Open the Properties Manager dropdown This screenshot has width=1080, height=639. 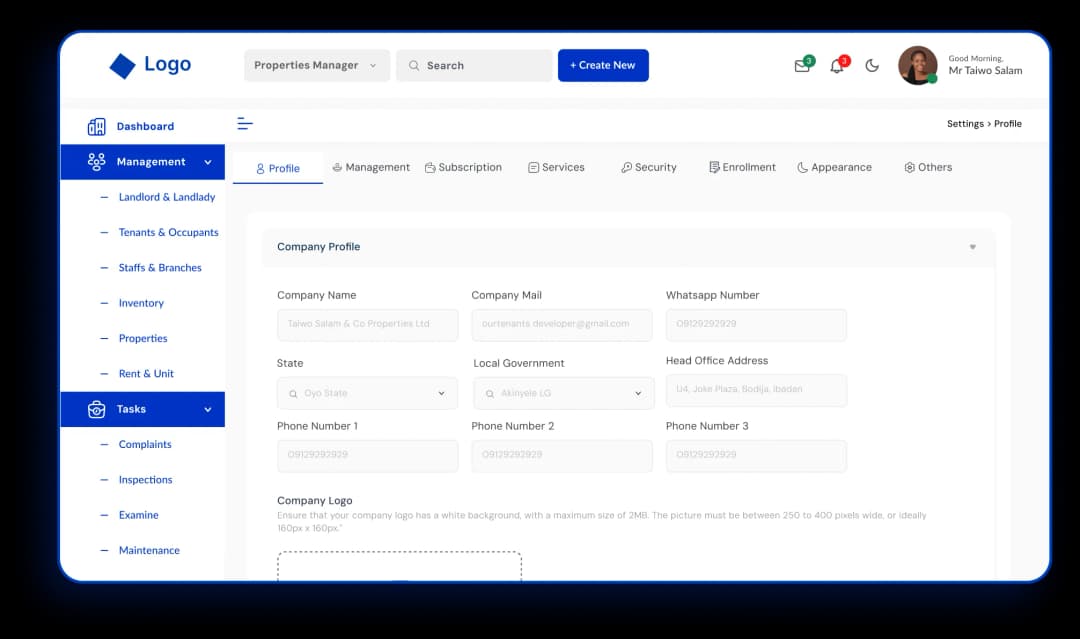point(316,66)
